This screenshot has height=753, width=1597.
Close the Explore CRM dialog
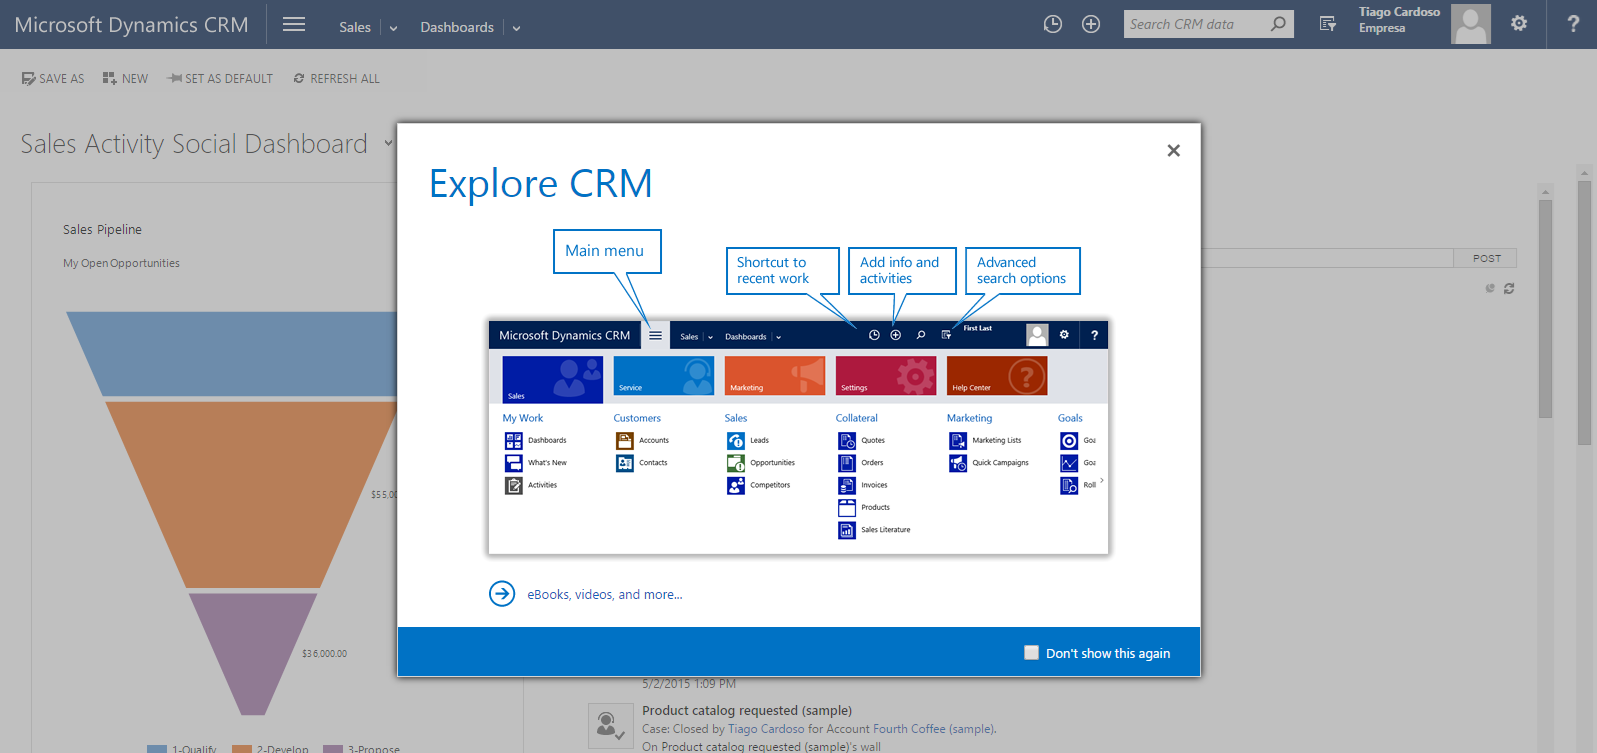pyautogui.click(x=1173, y=151)
